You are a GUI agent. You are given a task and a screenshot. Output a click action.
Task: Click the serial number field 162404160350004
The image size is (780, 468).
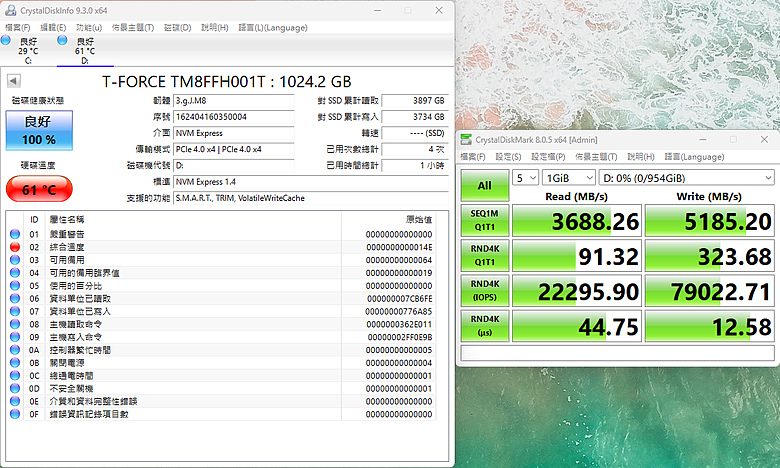(x=233, y=117)
